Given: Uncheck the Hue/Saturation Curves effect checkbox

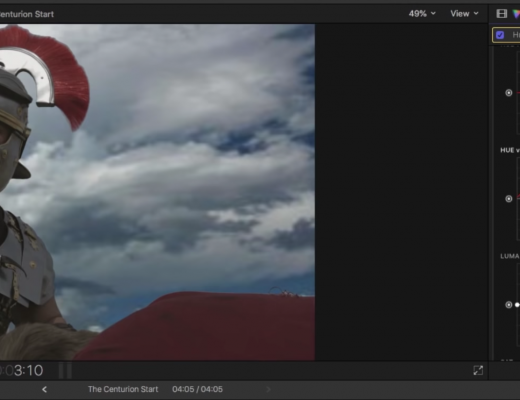Looking at the screenshot, I should pyautogui.click(x=500, y=35).
